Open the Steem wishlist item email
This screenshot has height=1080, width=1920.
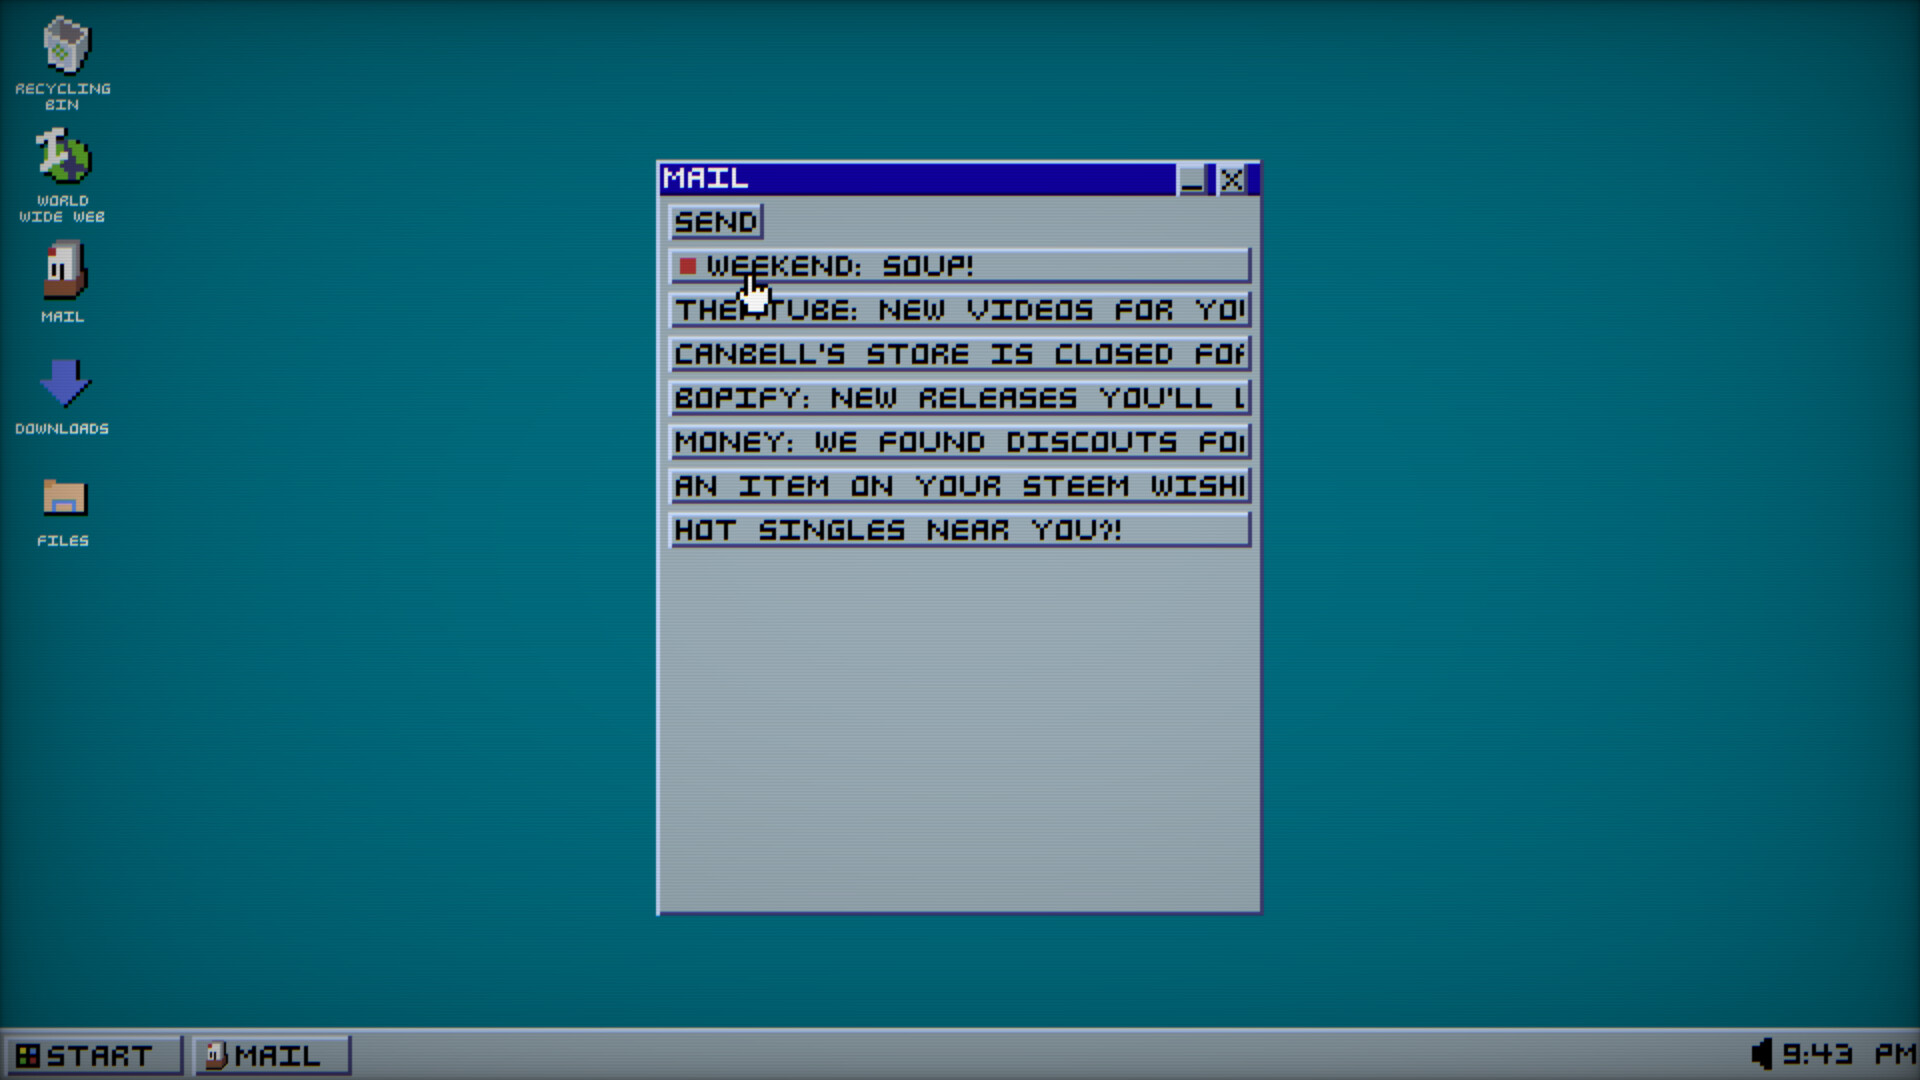click(x=960, y=486)
